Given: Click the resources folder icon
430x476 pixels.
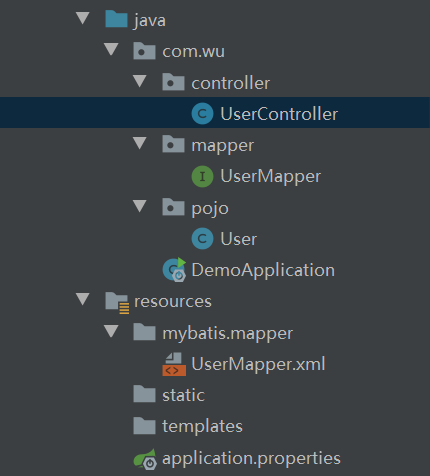Looking at the screenshot, I should [117, 303].
